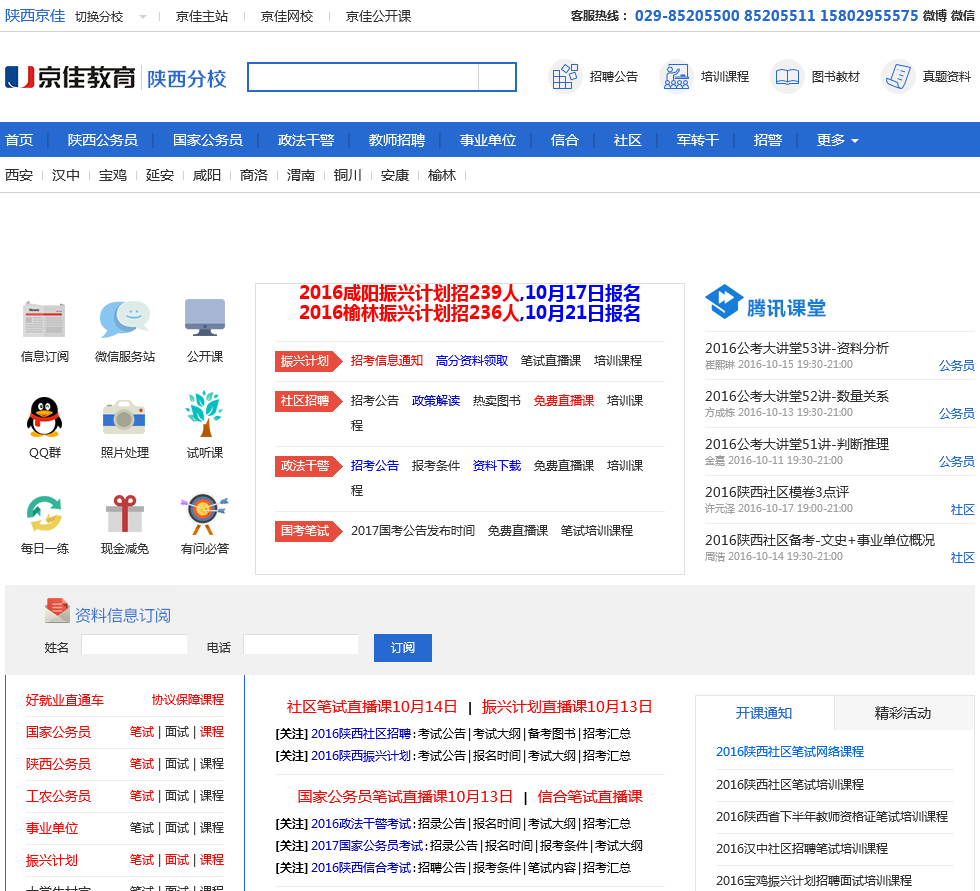The image size is (980, 891).
Task: Open 2017国家公务员考试 link
Action: (x=368, y=845)
